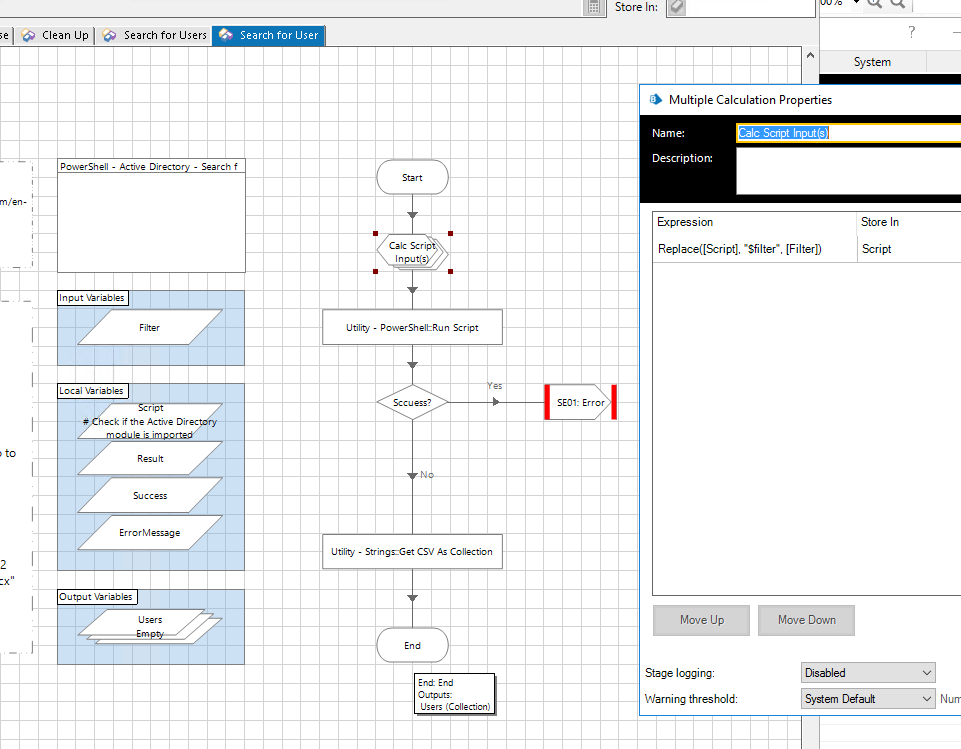Switch to the Search for Users tab

tap(155, 36)
